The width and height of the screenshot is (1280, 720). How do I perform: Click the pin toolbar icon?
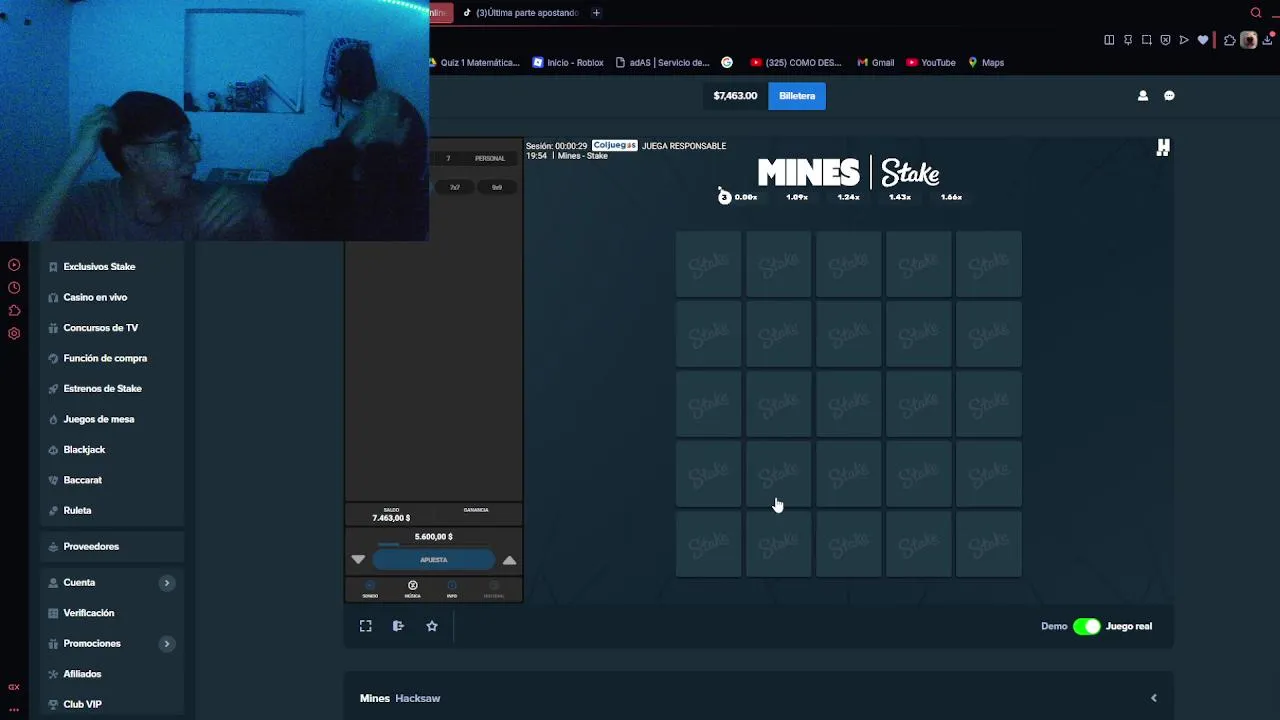point(1128,40)
